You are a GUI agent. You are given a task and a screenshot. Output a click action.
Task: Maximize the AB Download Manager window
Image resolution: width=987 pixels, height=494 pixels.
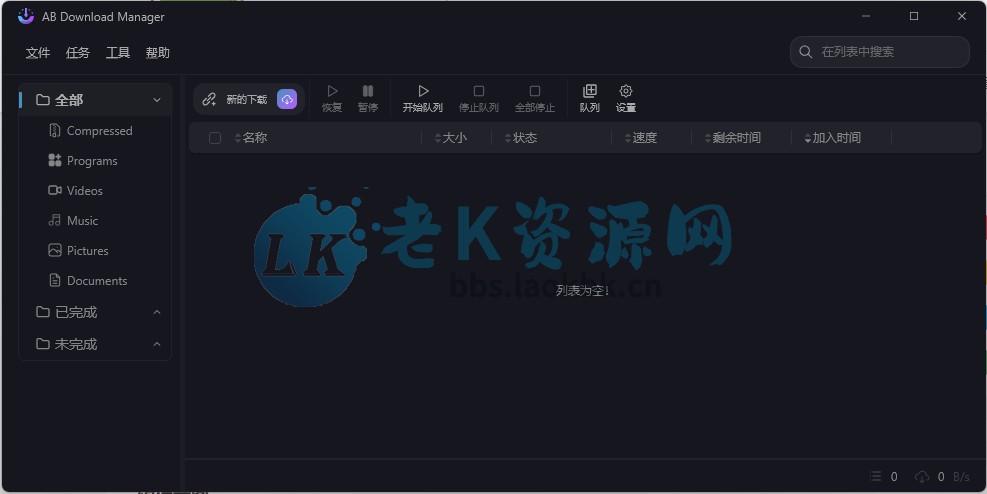[x=914, y=16]
